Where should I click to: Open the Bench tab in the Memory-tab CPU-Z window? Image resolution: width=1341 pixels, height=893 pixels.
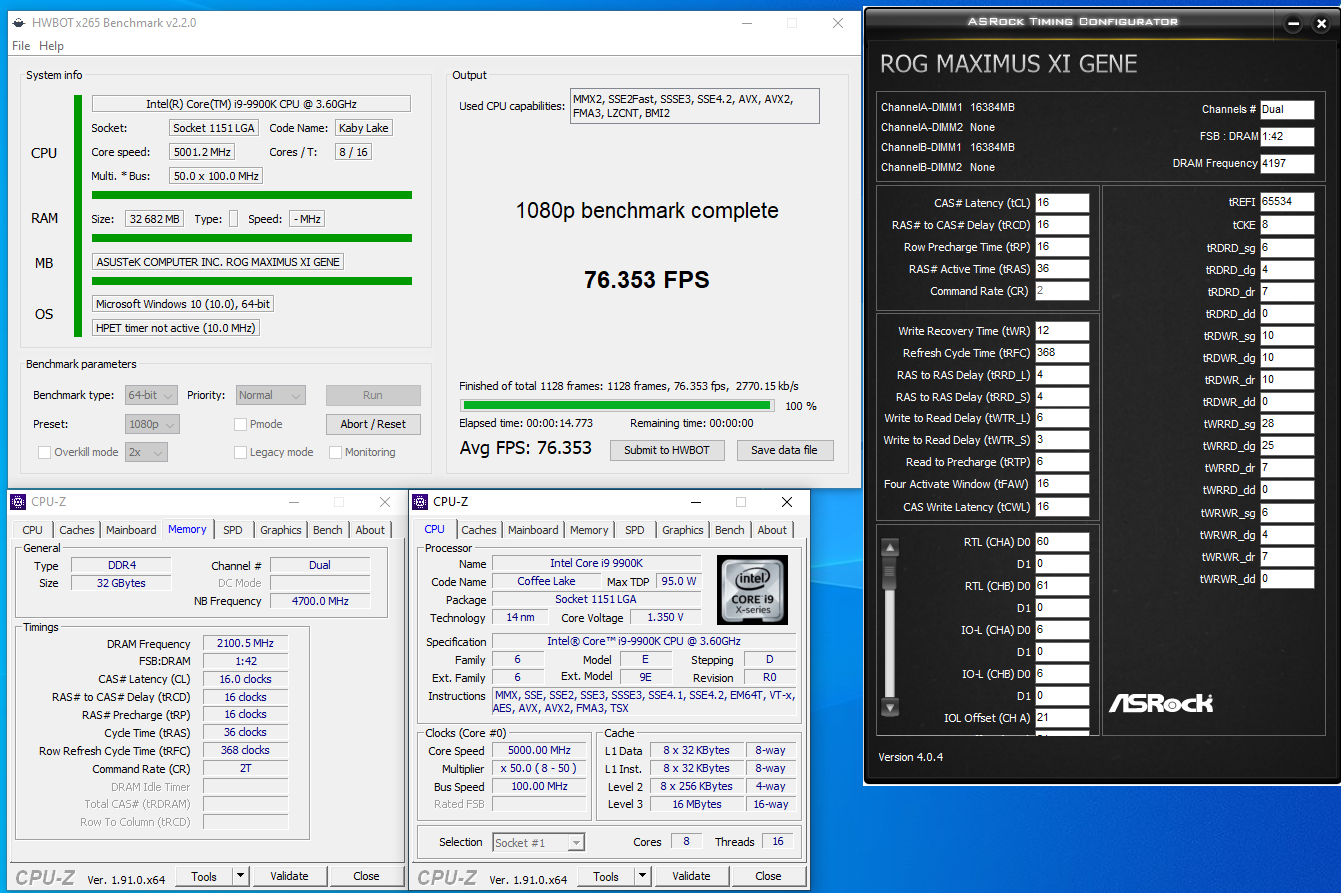click(x=328, y=530)
